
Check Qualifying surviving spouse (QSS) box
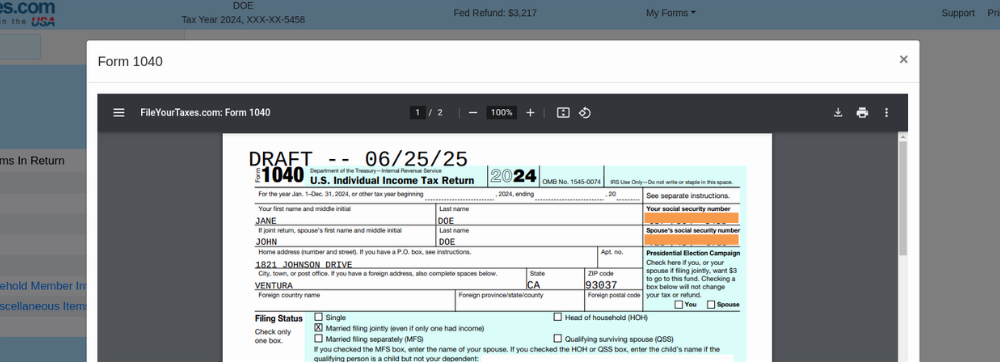pos(557,338)
